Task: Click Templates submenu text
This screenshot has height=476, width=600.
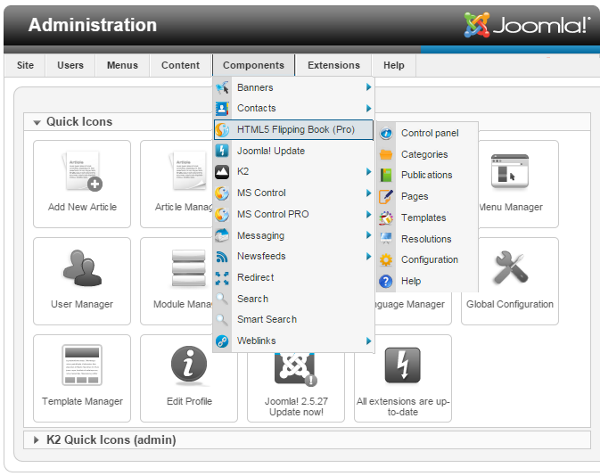Action: [424, 218]
